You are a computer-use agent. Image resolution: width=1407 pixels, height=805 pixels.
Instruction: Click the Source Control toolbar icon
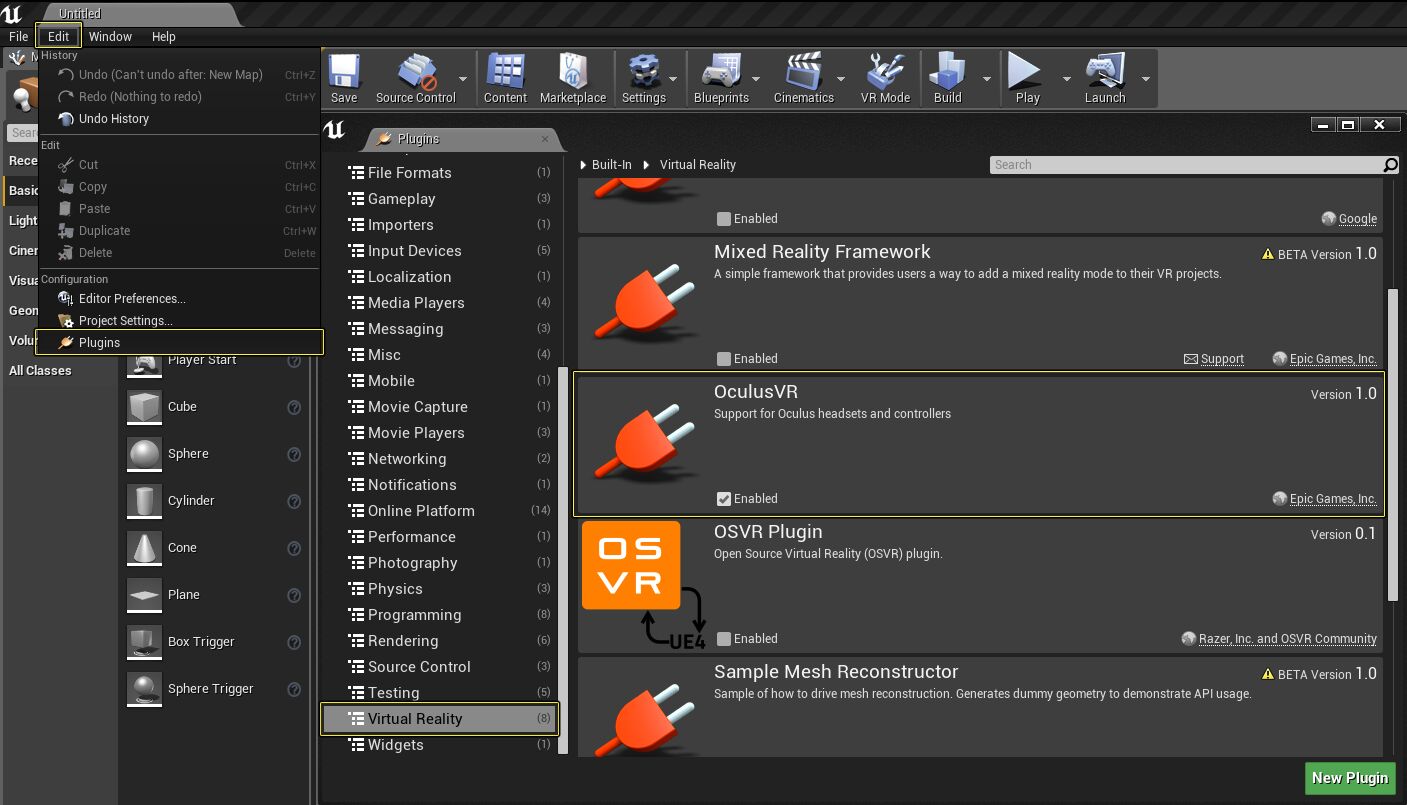(413, 78)
